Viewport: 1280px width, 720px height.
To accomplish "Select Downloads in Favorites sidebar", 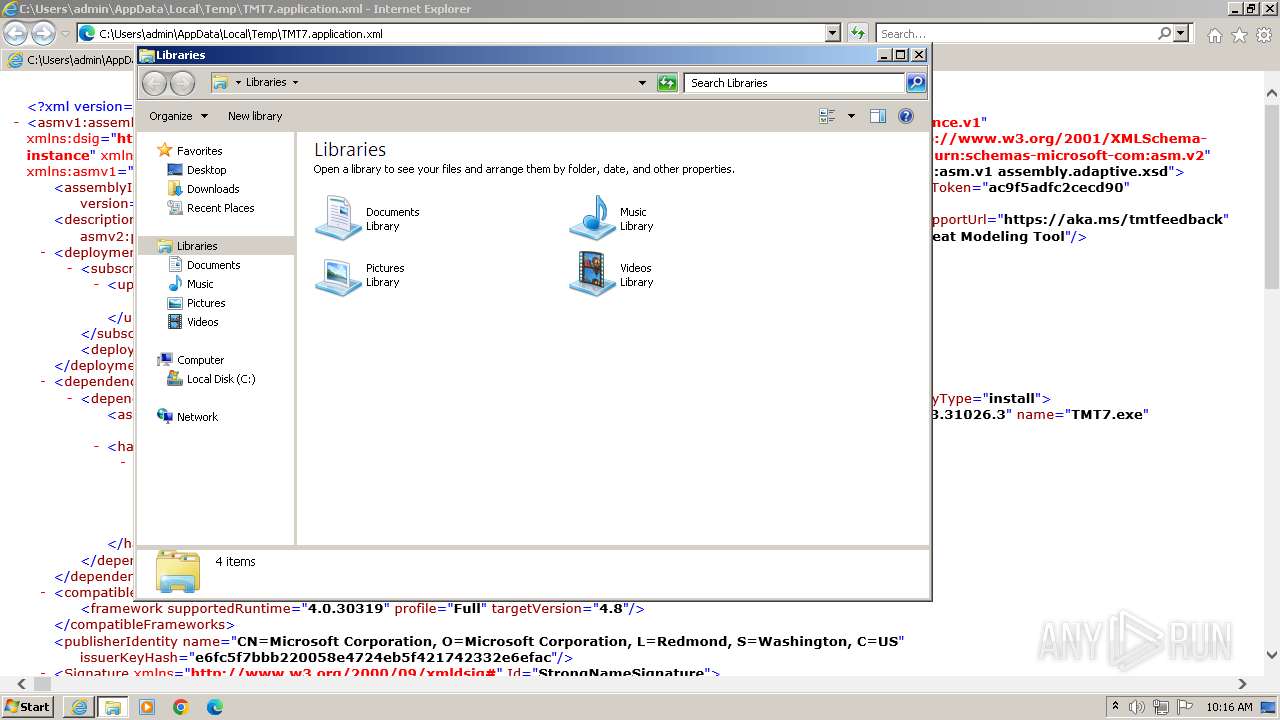I will tap(213, 189).
